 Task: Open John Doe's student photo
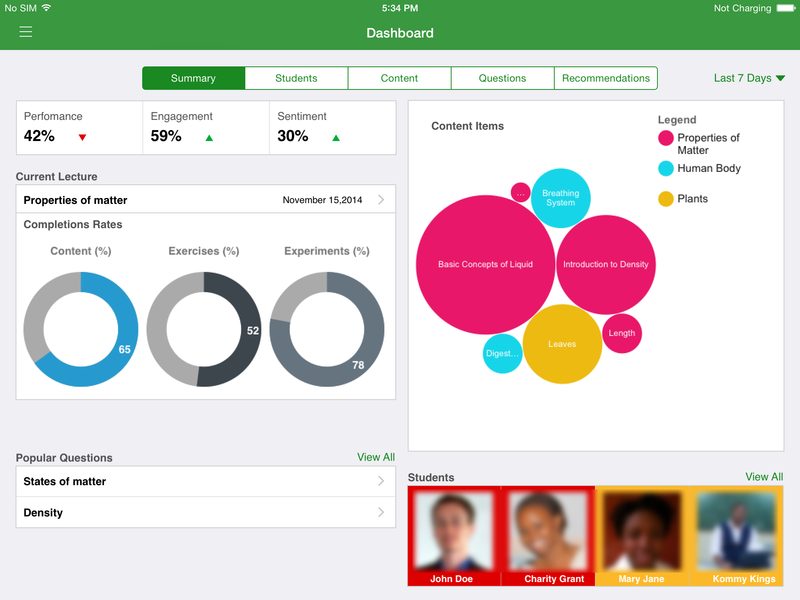click(x=454, y=531)
